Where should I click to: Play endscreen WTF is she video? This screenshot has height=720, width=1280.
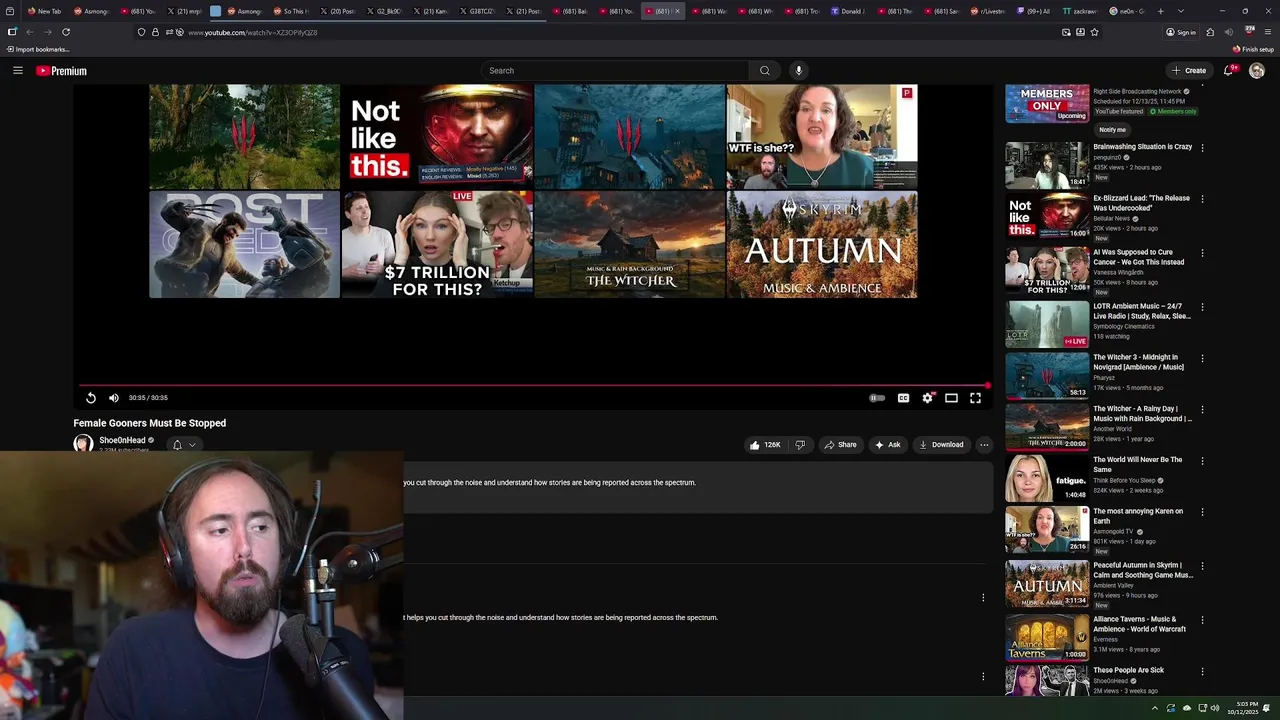[822, 136]
